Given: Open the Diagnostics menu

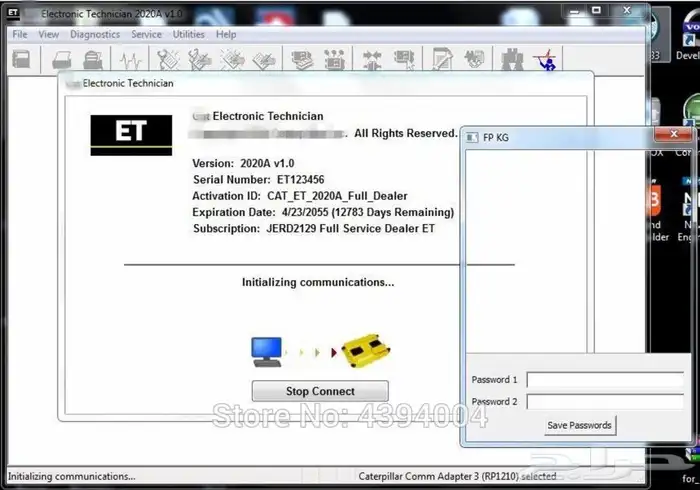Looking at the screenshot, I should (95, 34).
